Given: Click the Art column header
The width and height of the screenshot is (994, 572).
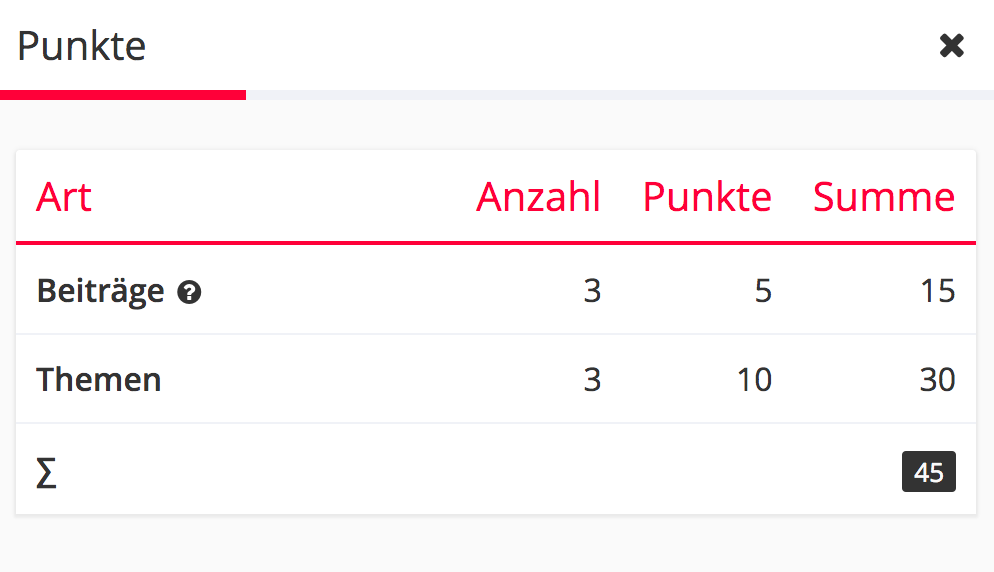Looking at the screenshot, I should pos(64,197).
